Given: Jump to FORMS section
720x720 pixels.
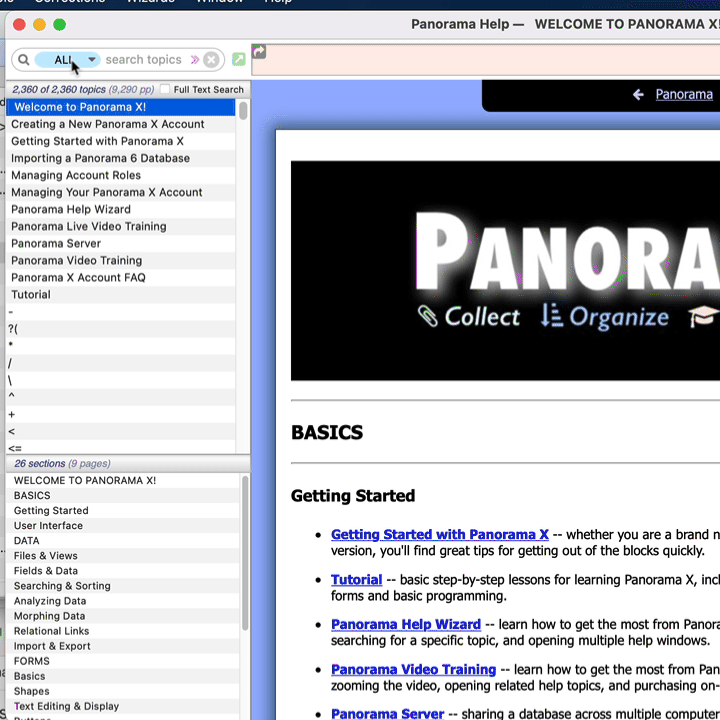Looking at the screenshot, I should (x=123, y=661).
